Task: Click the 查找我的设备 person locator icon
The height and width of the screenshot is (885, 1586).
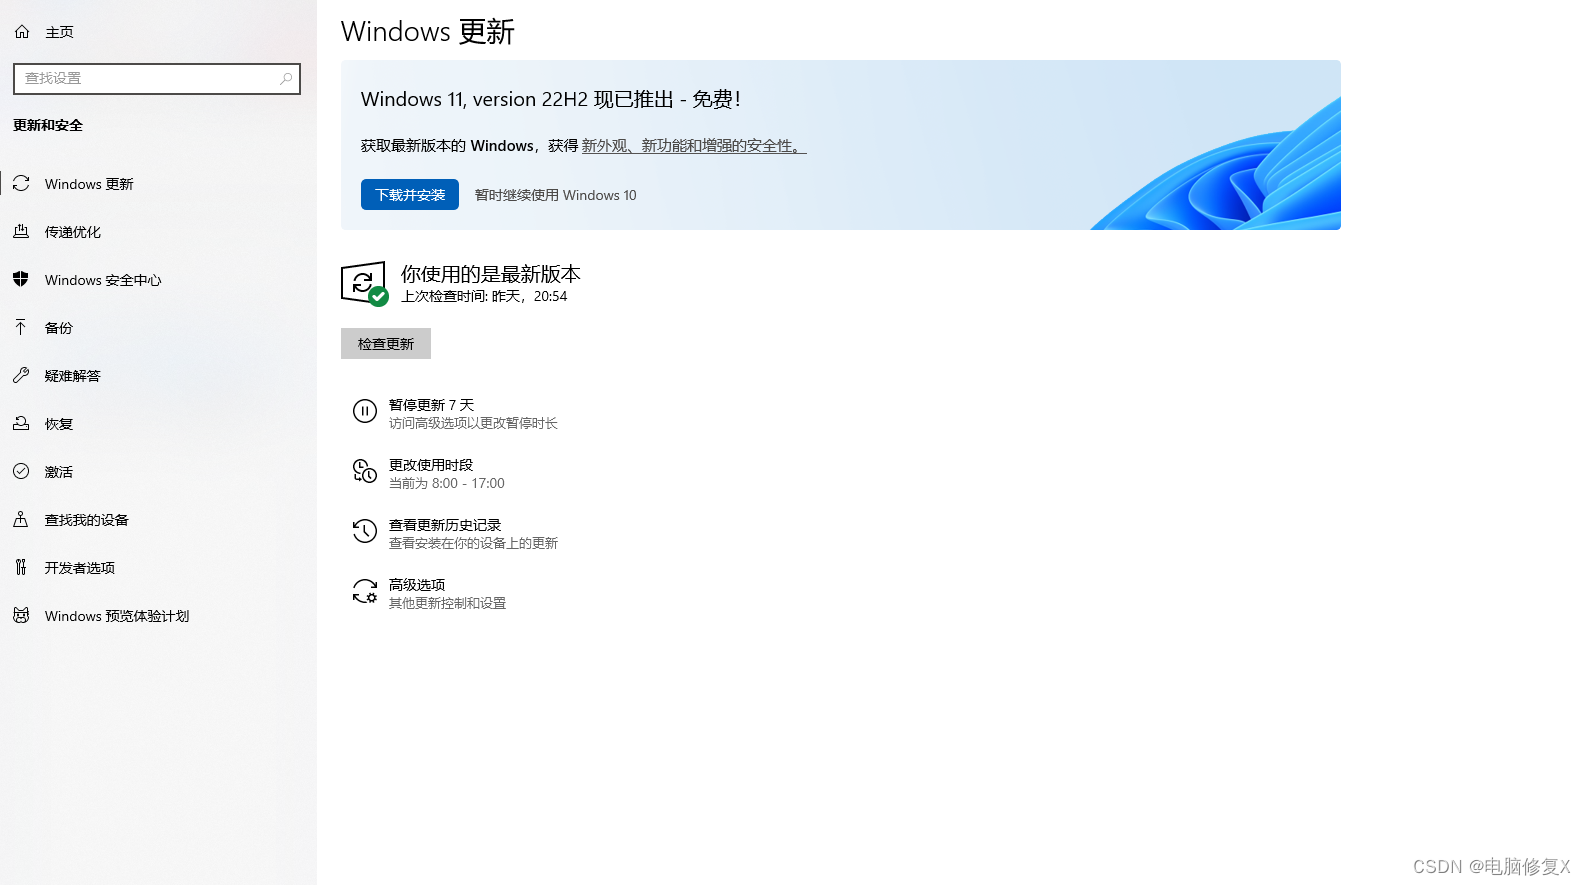Action: 21,520
